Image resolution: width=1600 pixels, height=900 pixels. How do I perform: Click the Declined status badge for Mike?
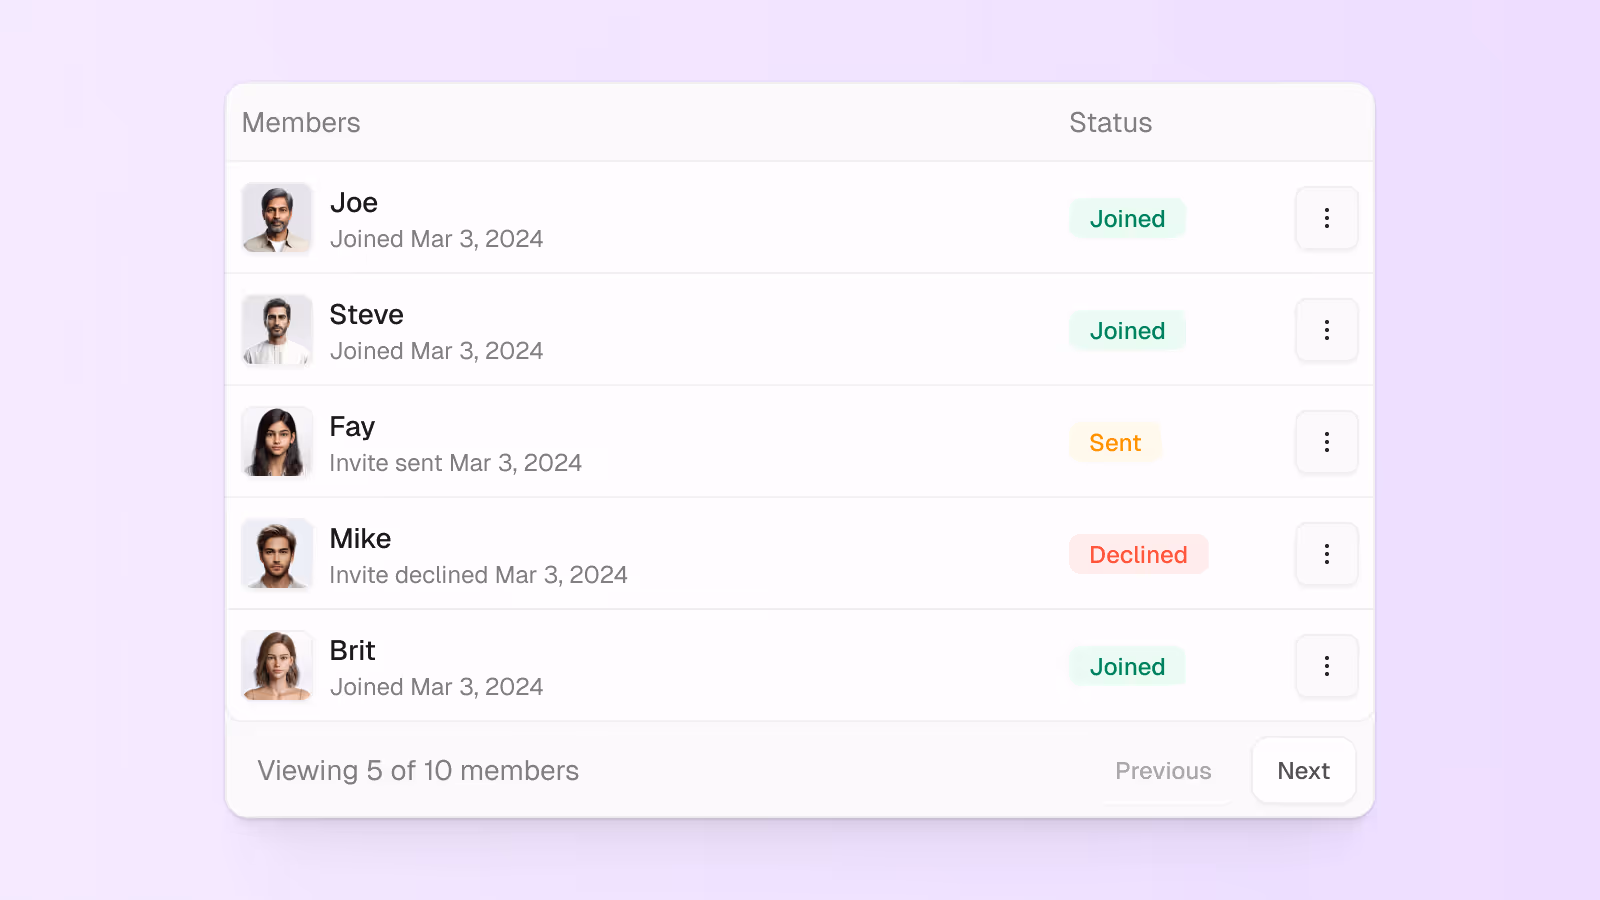click(1138, 554)
